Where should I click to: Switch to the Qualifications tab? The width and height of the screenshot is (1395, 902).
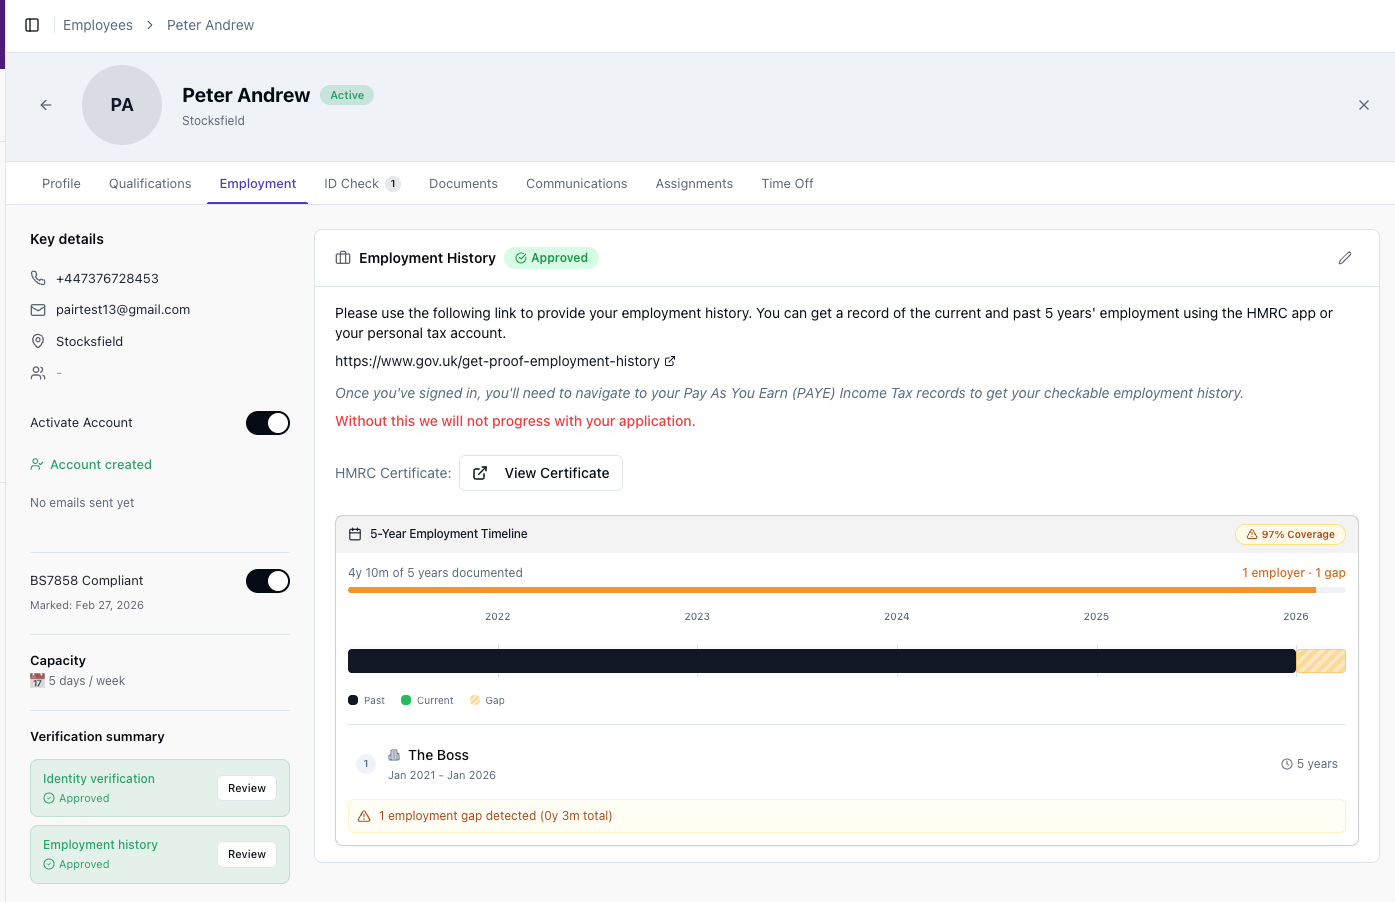pos(150,184)
